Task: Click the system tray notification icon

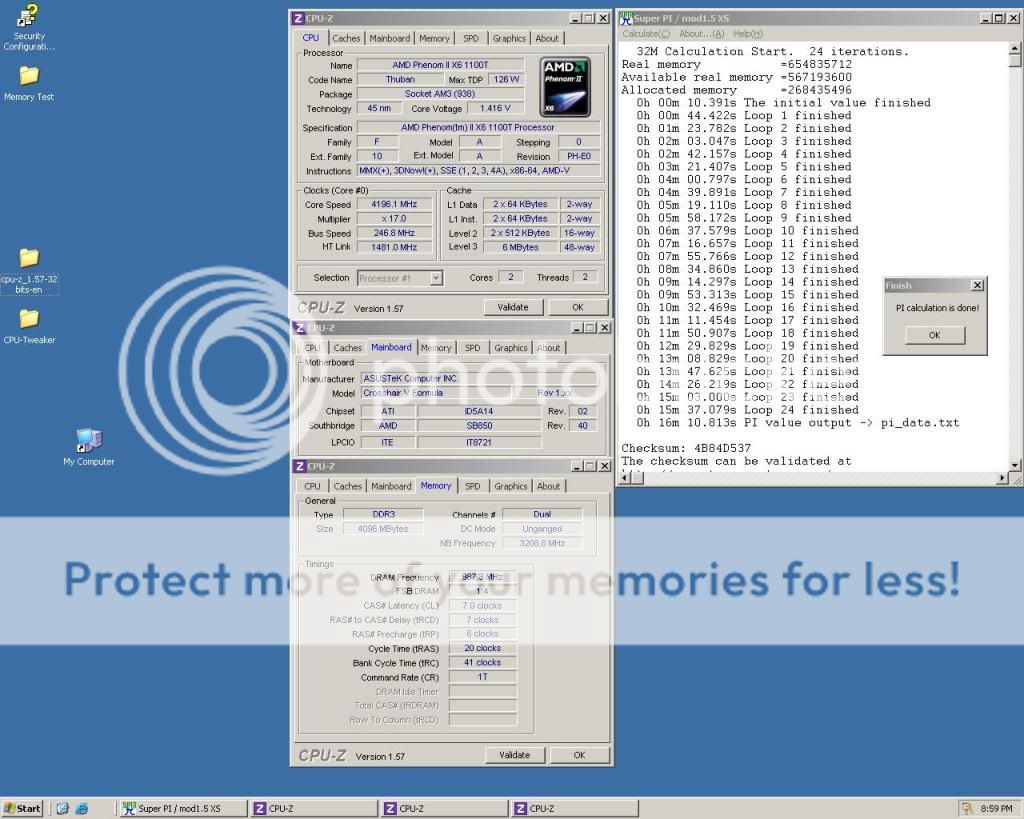Action: (967, 808)
